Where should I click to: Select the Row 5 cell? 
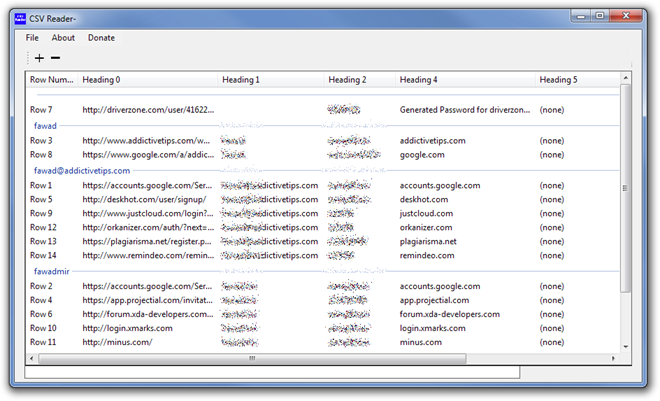click(41, 199)
